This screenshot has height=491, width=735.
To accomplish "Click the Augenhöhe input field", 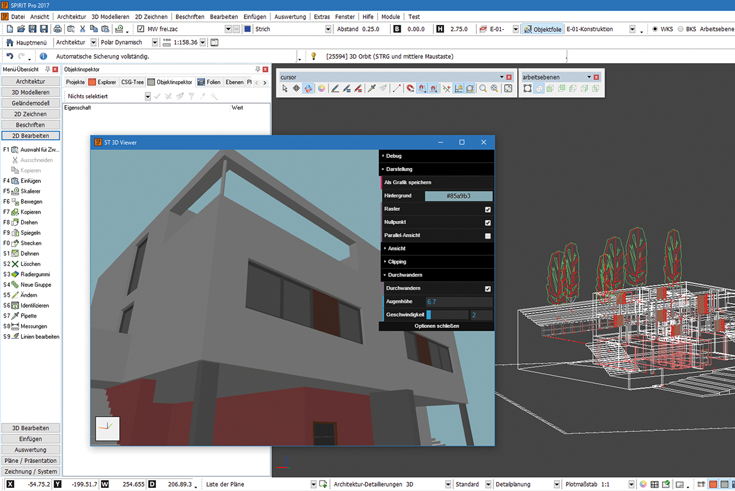I will pos(458,301).
